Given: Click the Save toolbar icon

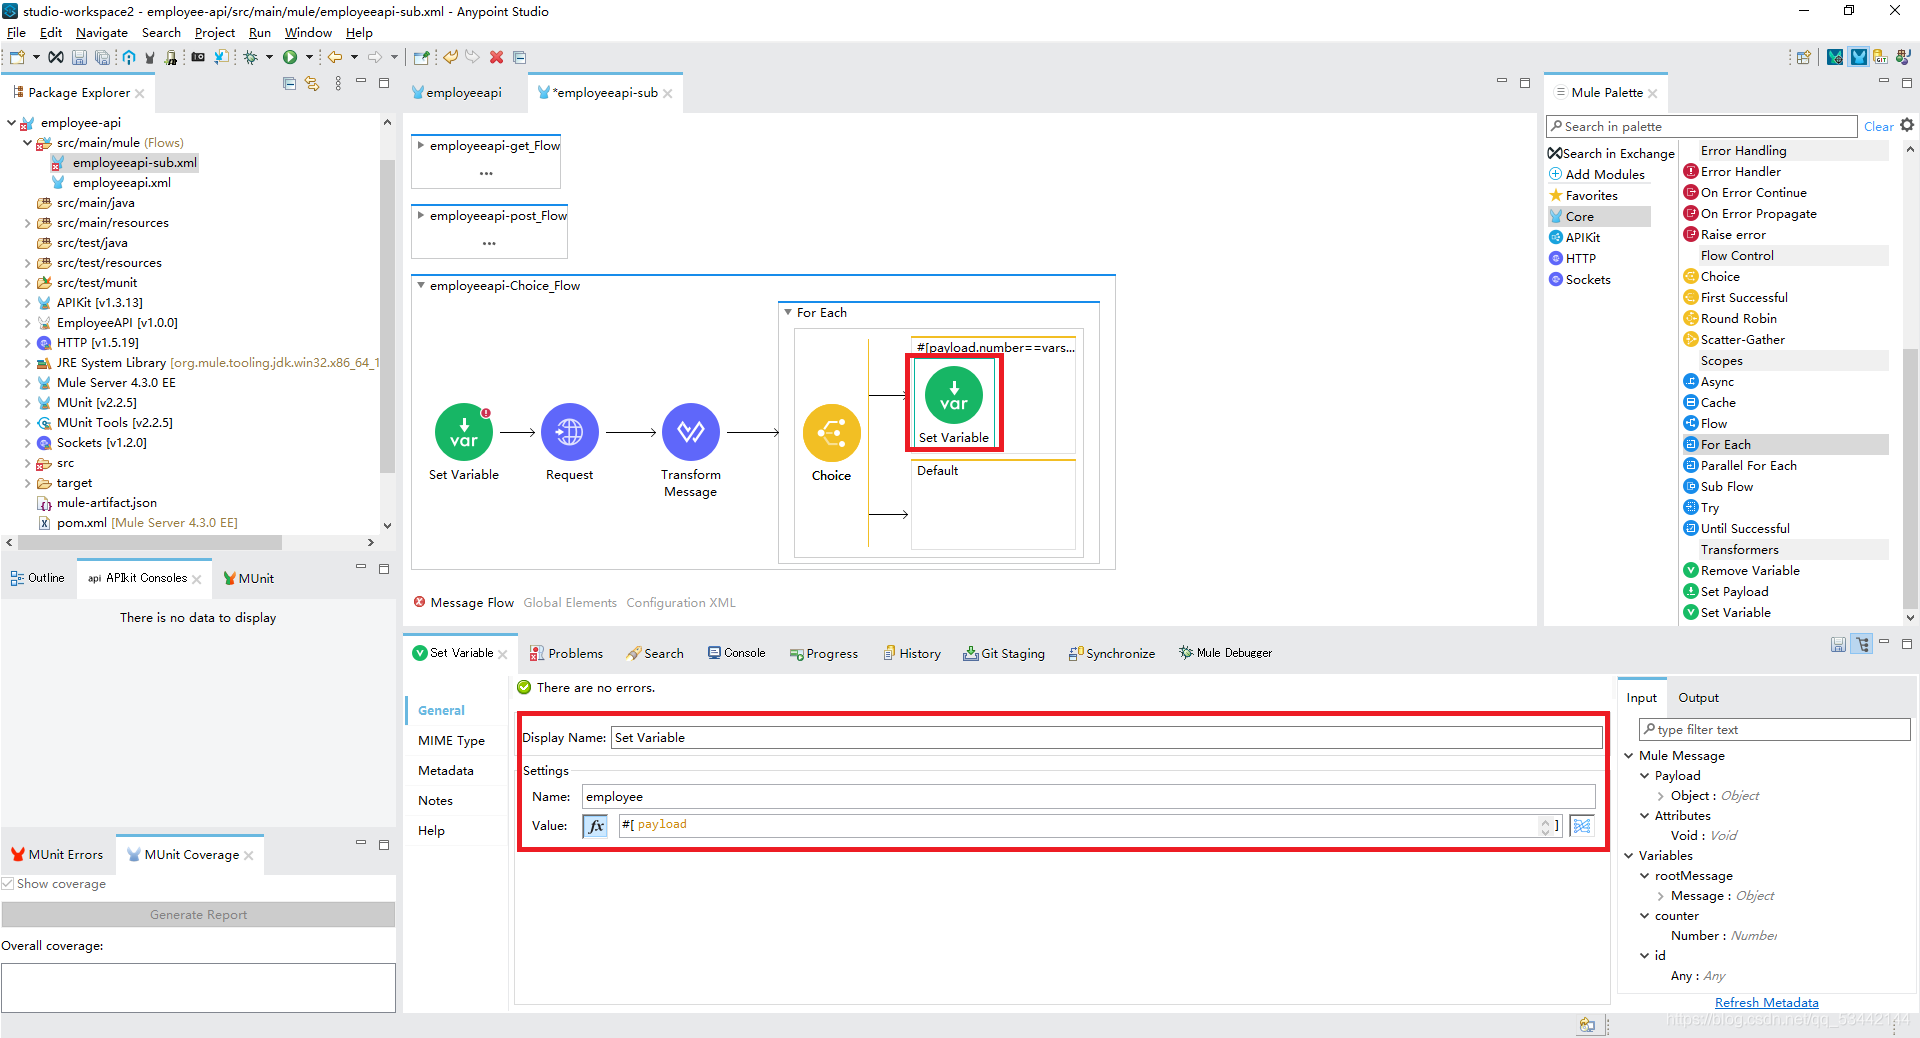Looking at the screenshot, I should (x=79, y=58).
